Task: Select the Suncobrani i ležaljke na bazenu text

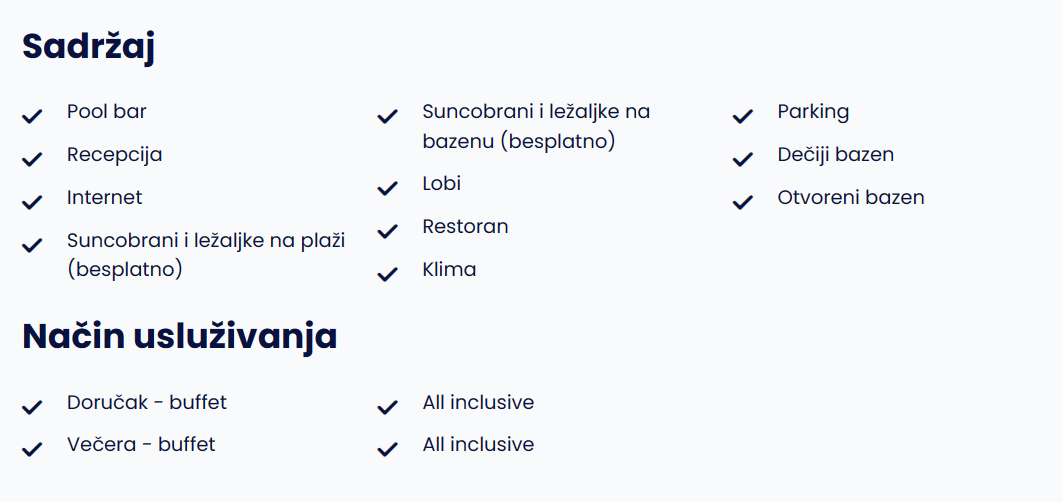Action: 536,126
